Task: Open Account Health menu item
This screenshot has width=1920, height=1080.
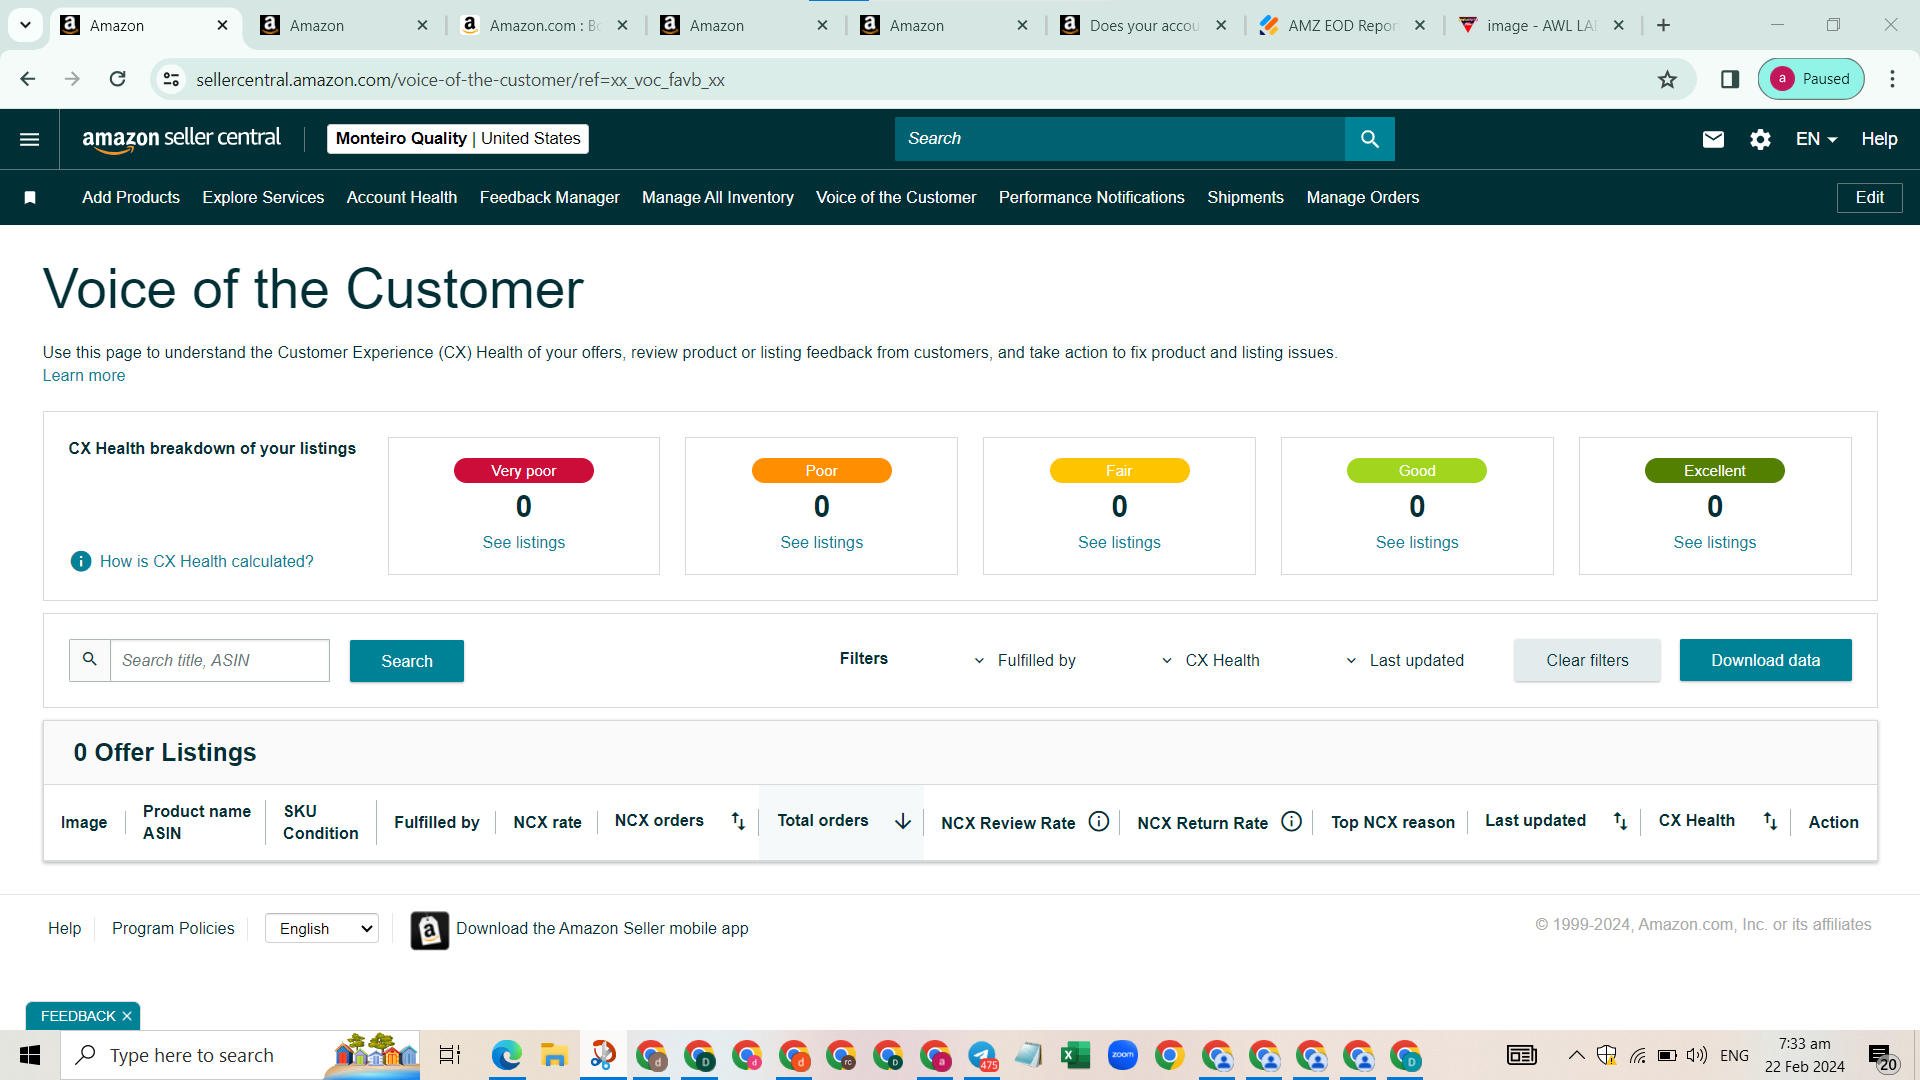Action: (402, 198)
